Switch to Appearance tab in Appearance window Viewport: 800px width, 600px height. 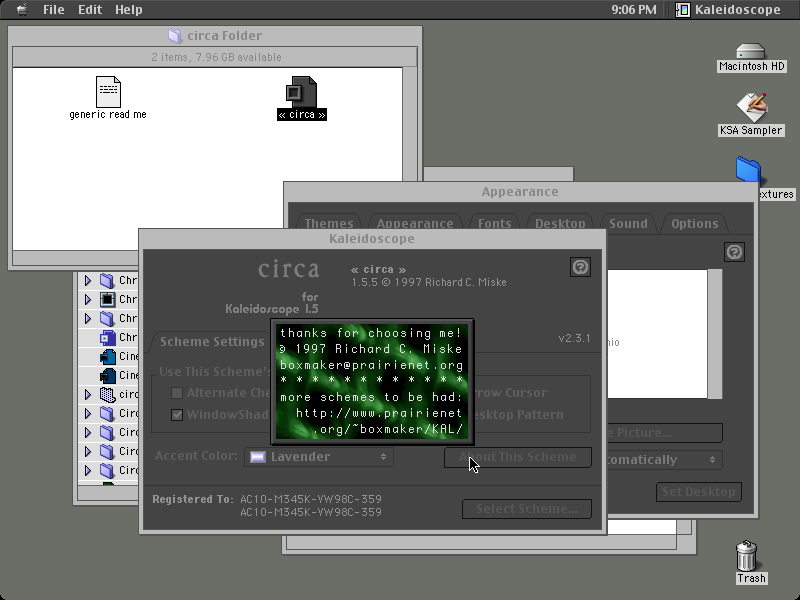pos(415,223)
